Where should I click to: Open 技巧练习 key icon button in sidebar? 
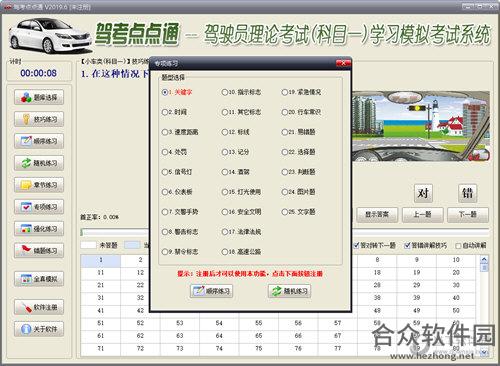coord(39,119)
